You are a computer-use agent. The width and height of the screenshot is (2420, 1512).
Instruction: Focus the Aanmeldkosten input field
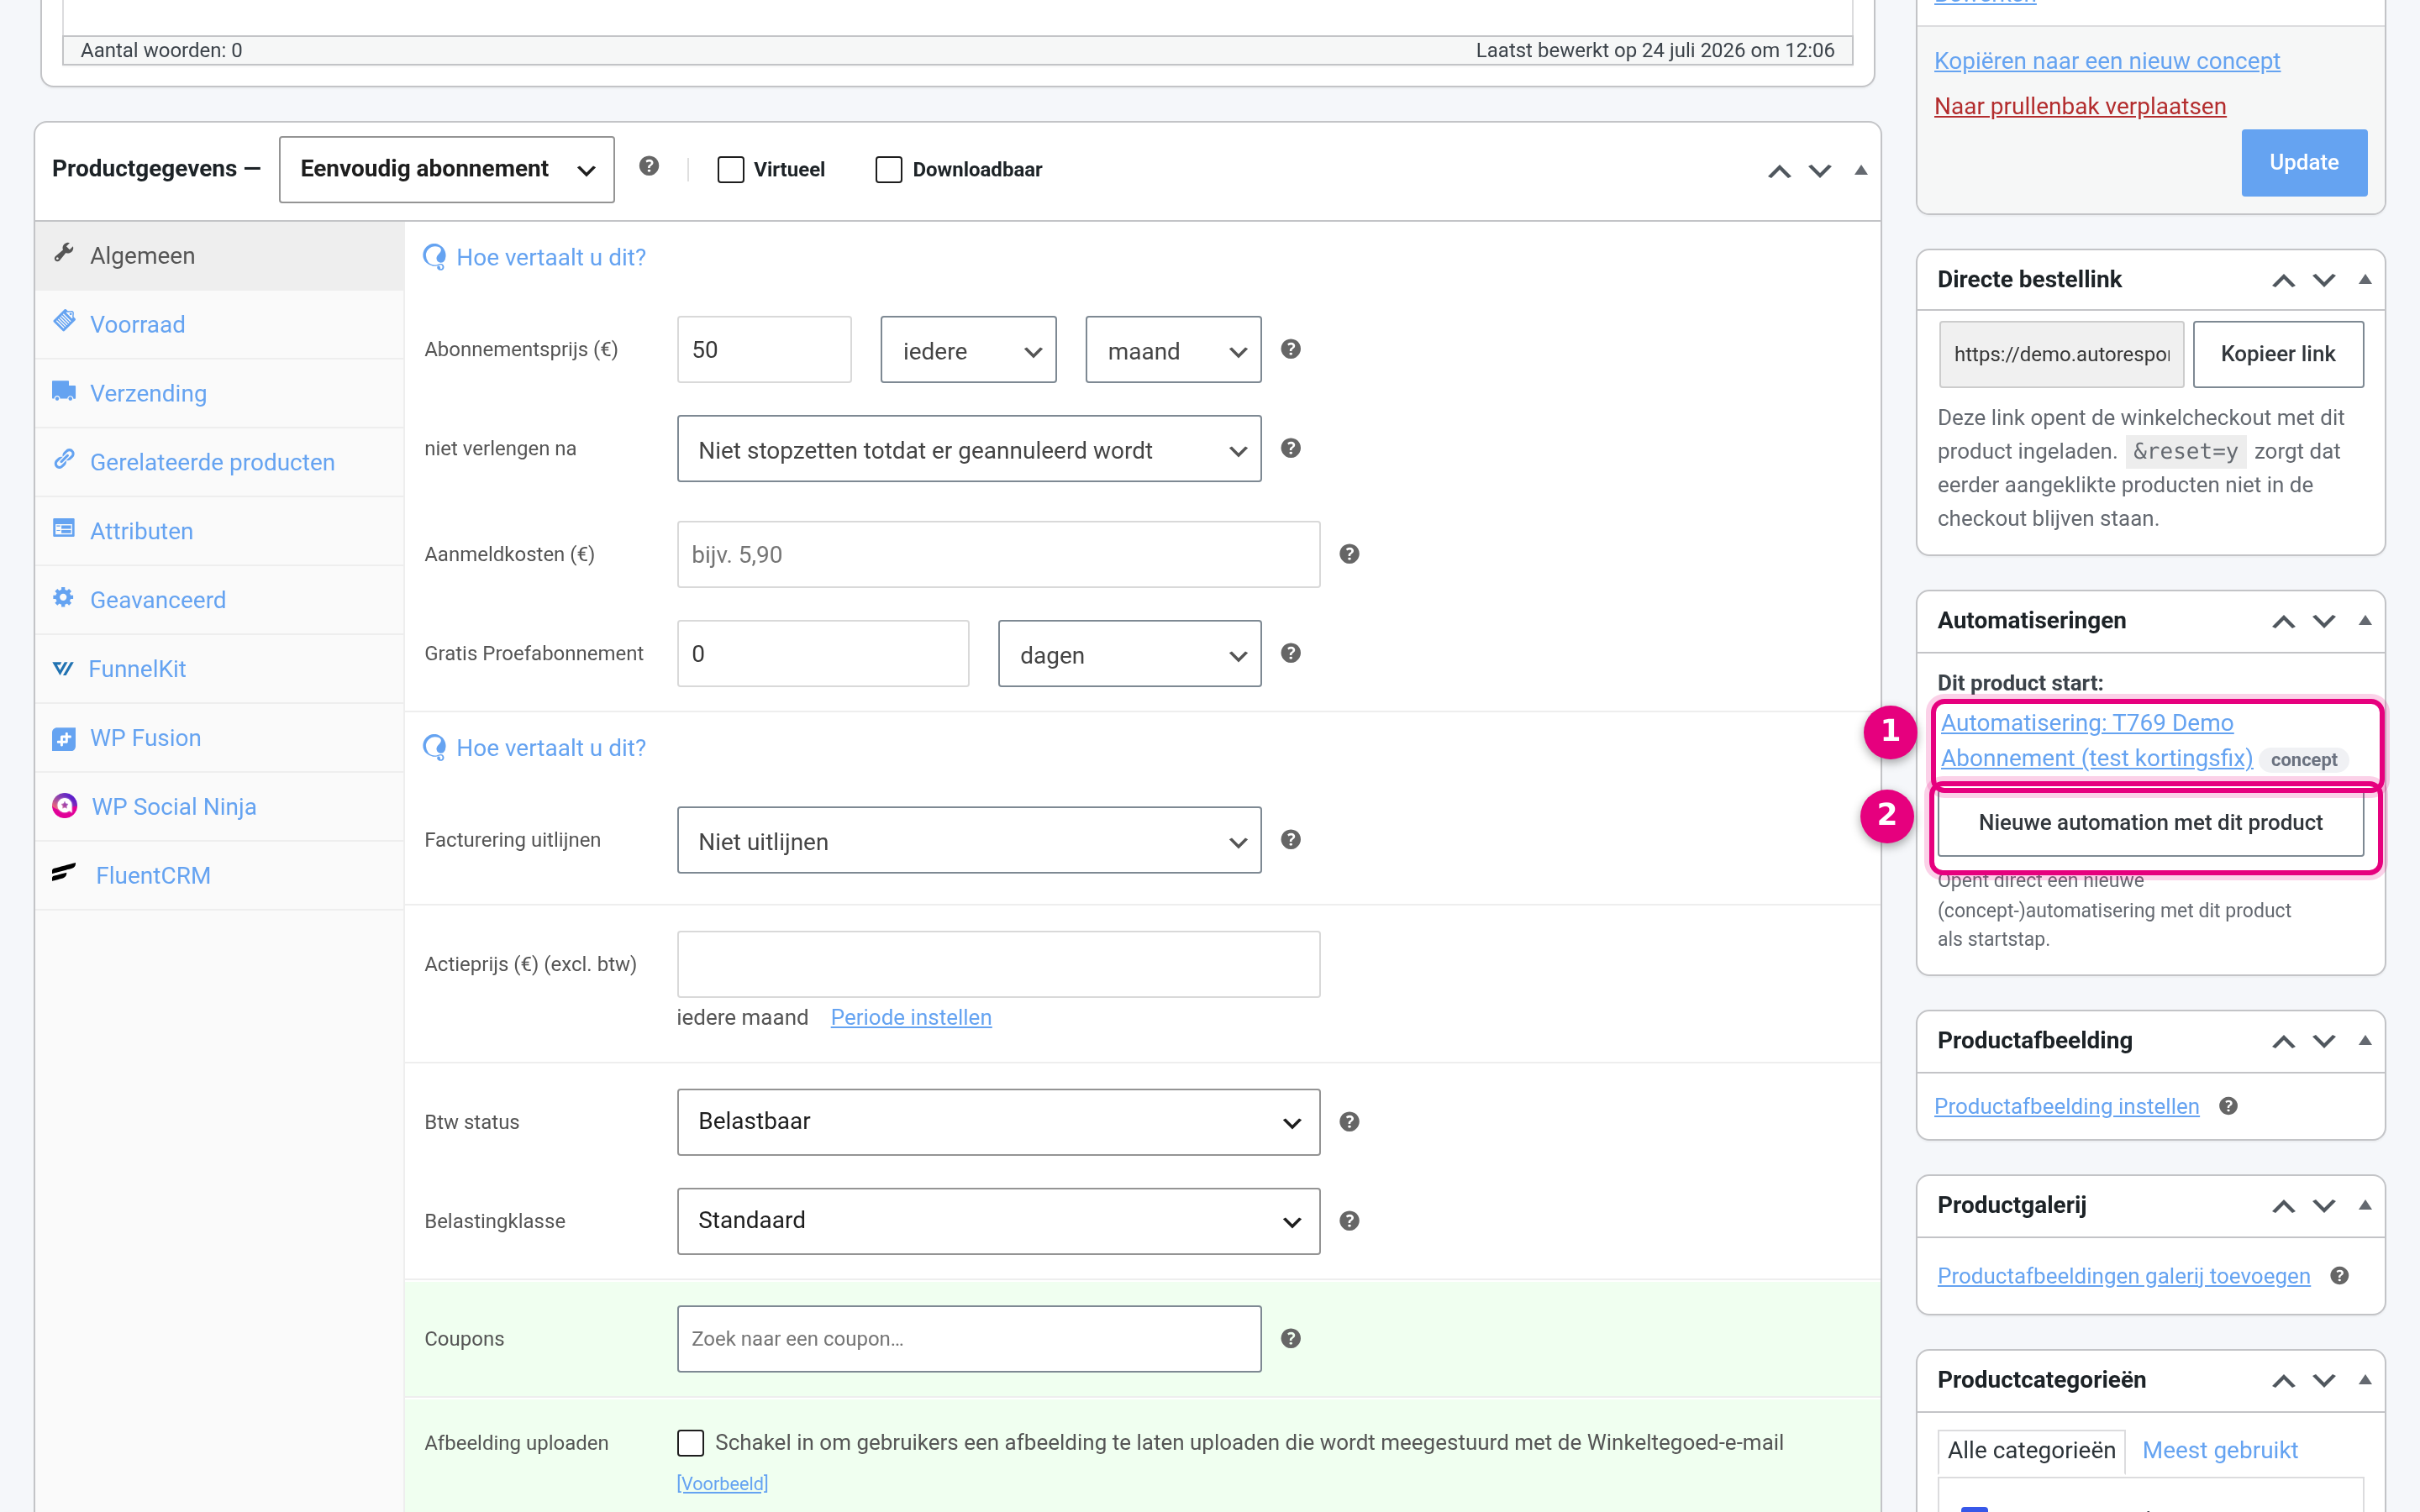click(998, 554)
